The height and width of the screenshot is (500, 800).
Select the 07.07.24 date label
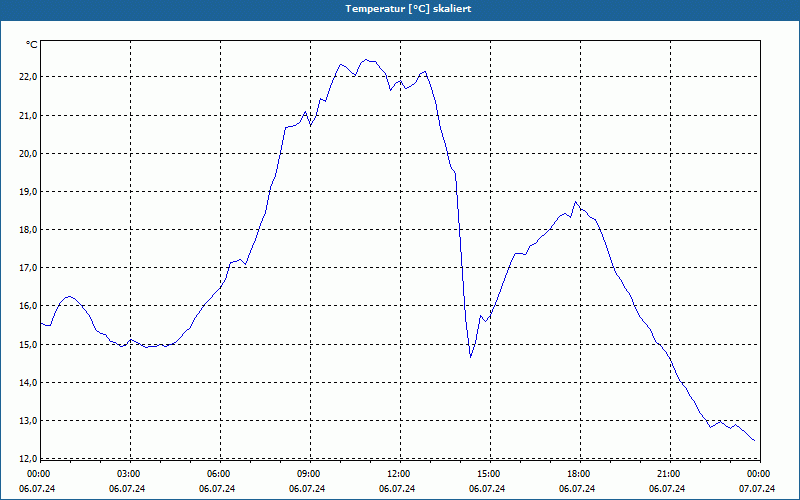(x=757, y=489)
